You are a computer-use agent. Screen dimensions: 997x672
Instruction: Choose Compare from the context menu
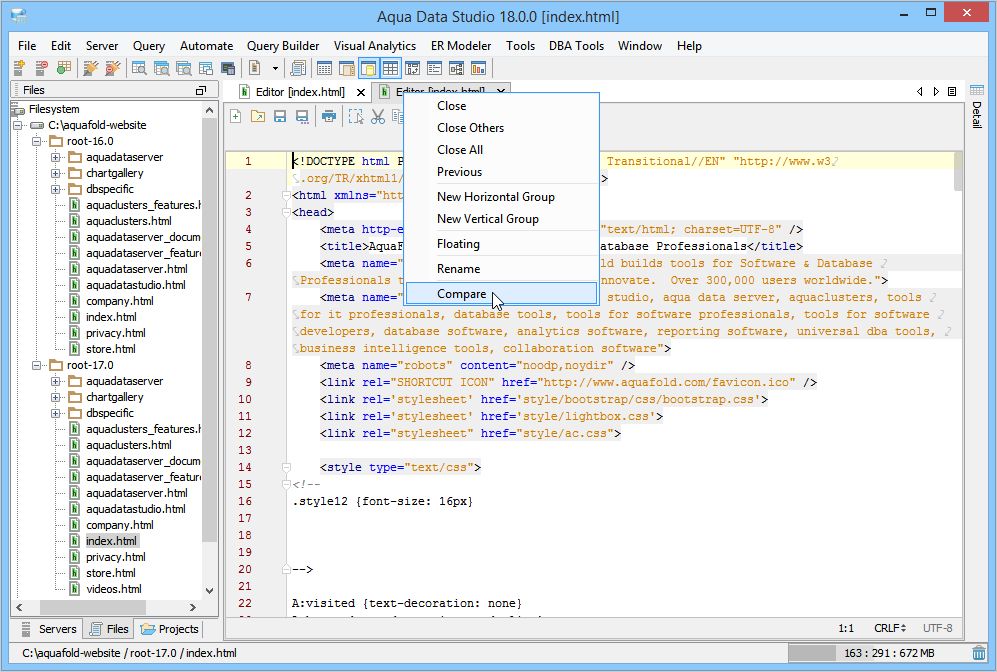coord(501,294)
